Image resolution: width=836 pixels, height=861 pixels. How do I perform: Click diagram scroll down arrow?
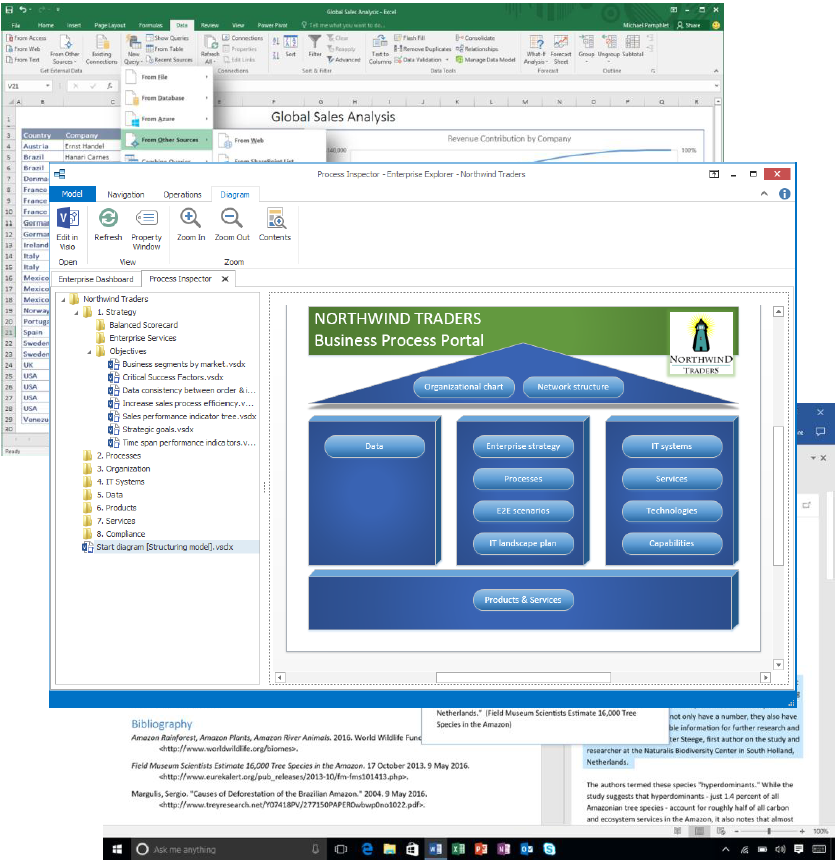(778, 664)
